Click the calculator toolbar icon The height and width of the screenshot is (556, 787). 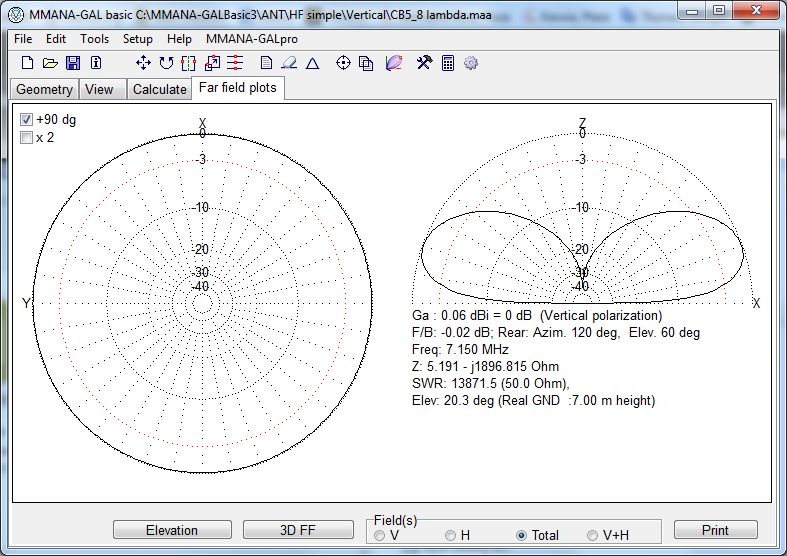pos(448,63)
